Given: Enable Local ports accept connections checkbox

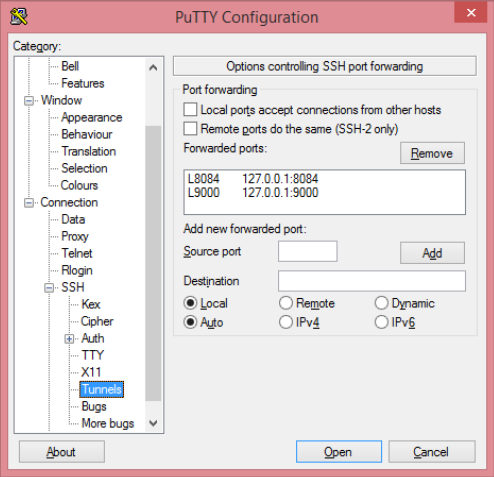Looking at the screenshot, I should tap(190, 110).
